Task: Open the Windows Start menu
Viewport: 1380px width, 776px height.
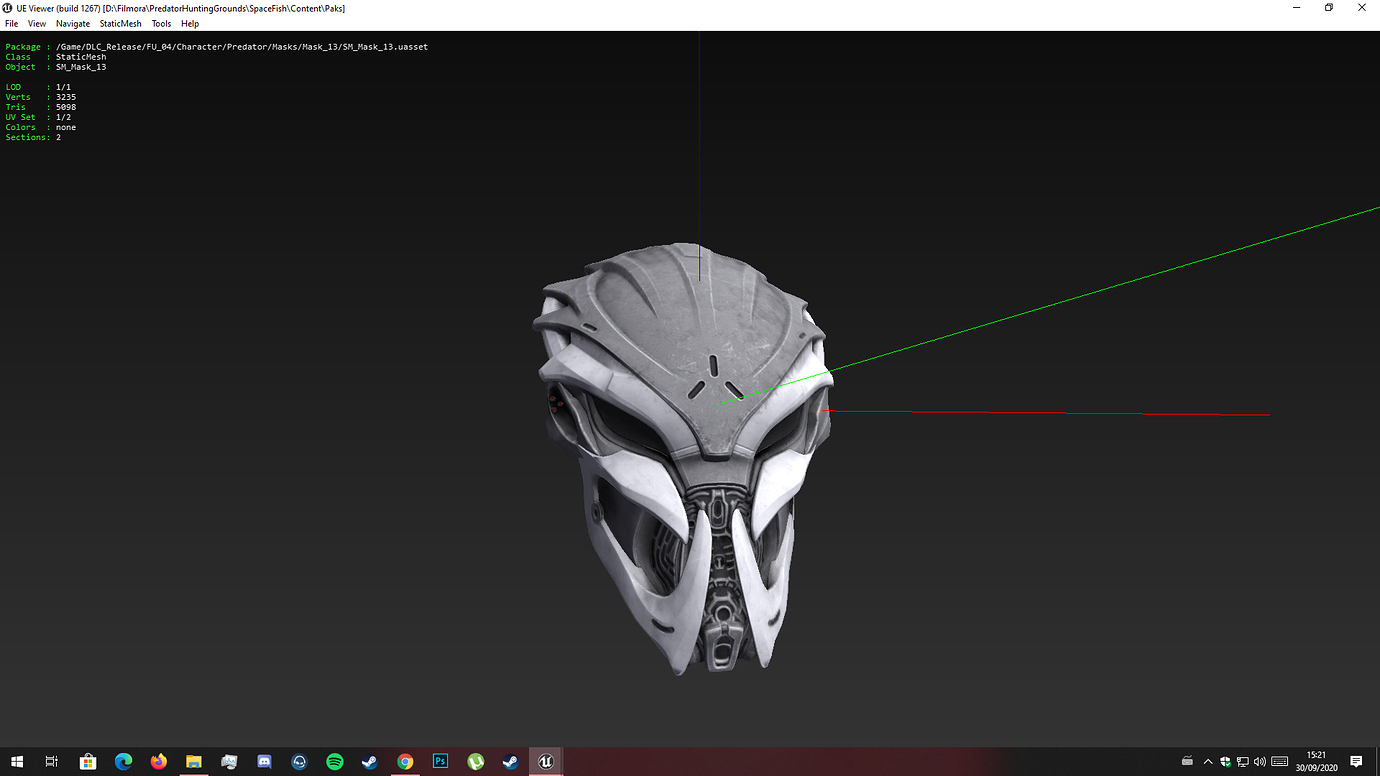Action: tap(17, 761)
